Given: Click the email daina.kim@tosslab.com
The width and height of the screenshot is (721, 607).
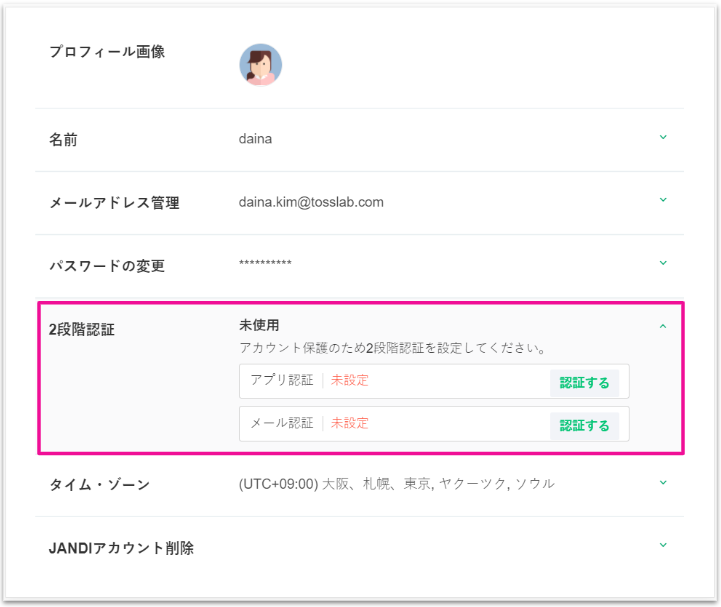Looking at the screenshot, I should 311,202.
